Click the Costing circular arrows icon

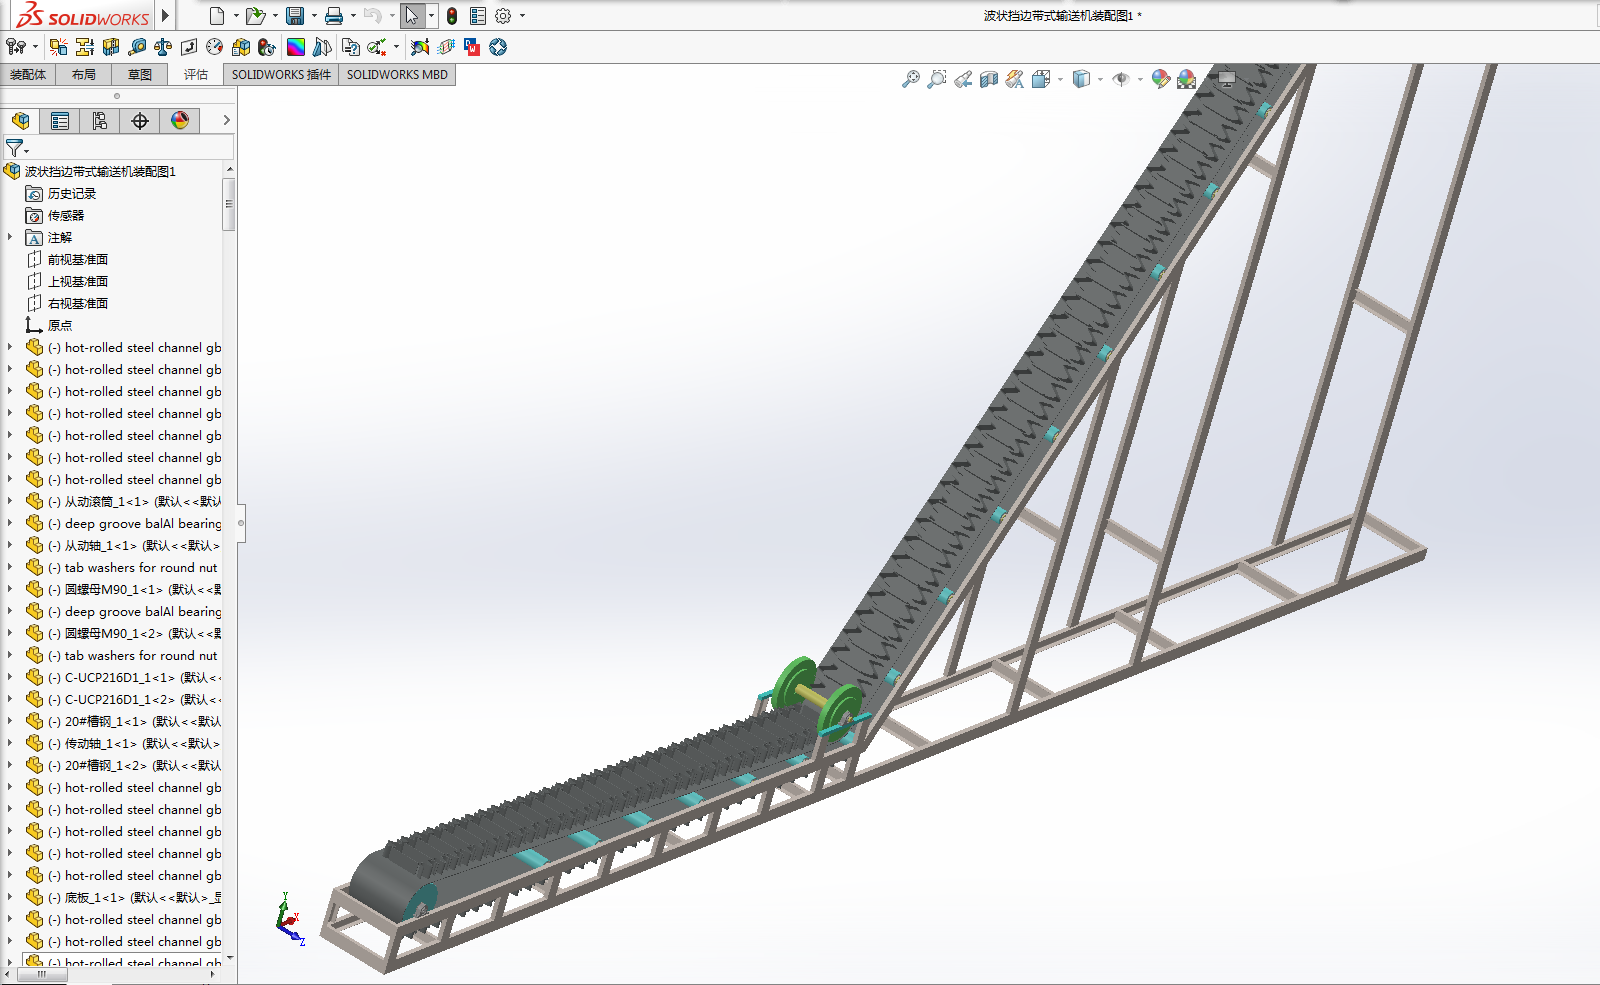click(498, 47)
